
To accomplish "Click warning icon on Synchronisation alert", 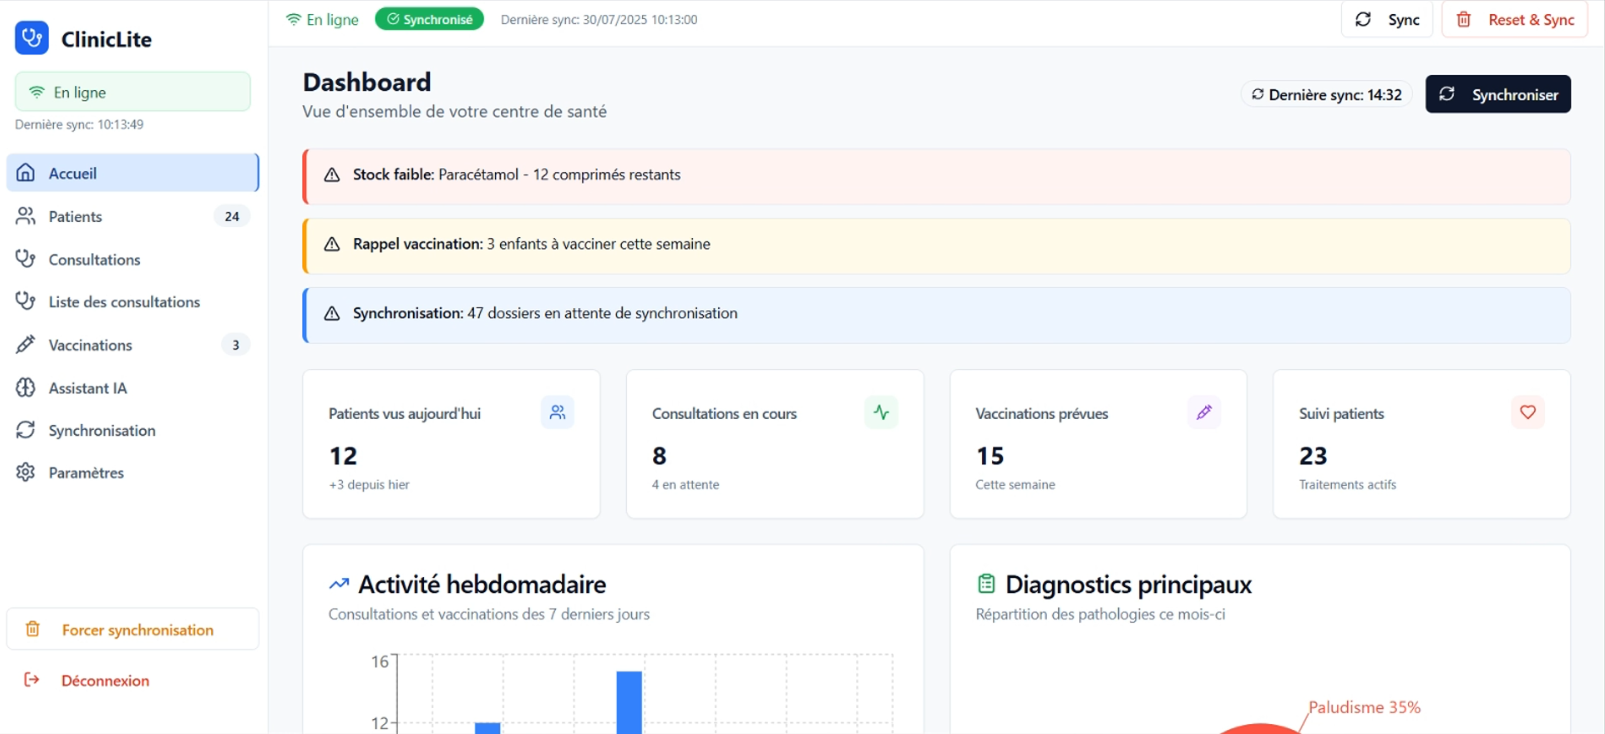I will pyautogui.click(x=332, y=313).
